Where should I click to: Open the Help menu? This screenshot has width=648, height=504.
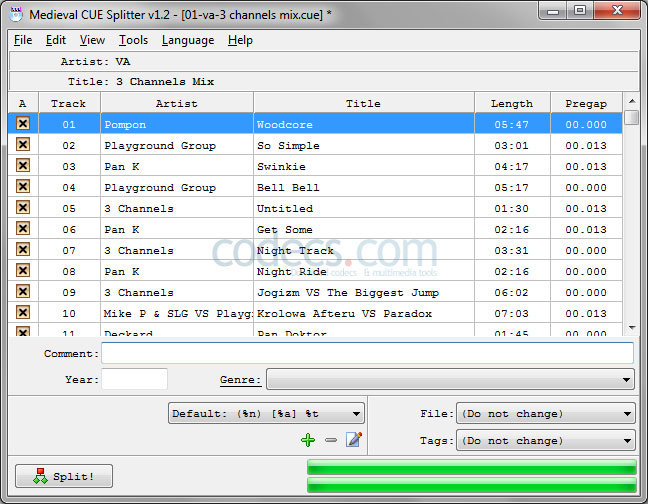(240, 40)
